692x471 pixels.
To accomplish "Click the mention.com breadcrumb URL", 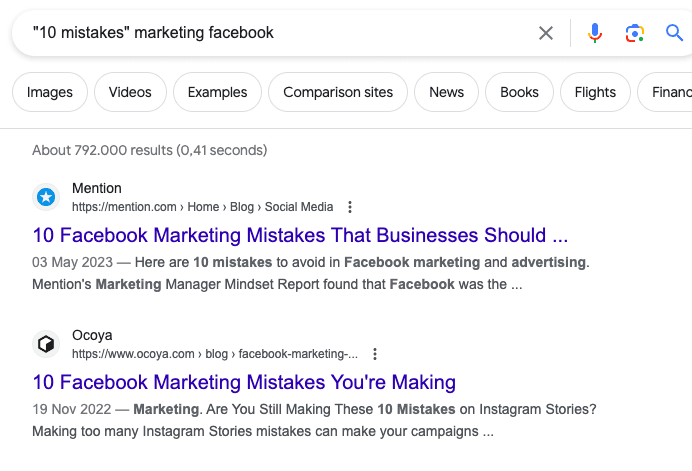I will (x=202, y=207).
